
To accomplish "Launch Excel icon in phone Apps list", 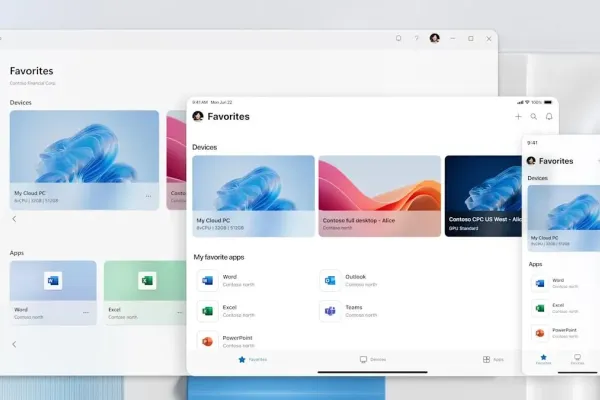I will coord(540,308).
